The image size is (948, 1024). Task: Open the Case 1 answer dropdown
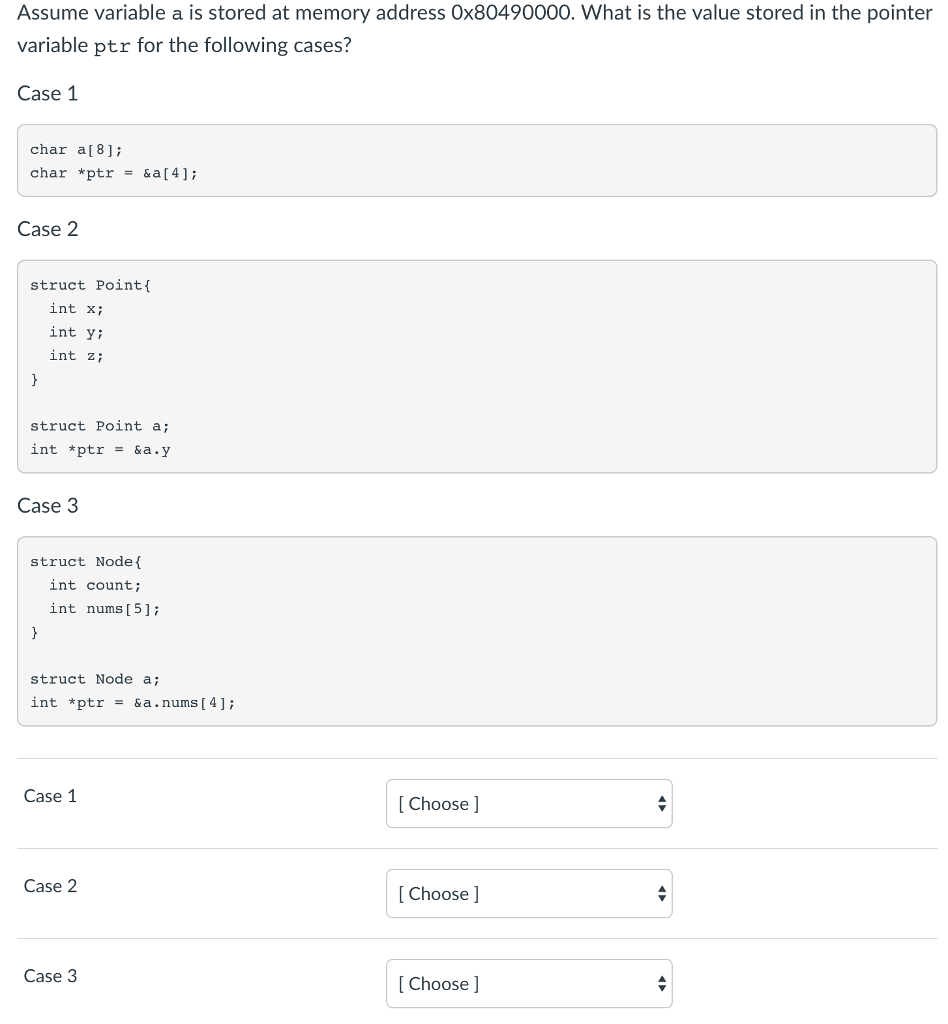click(x=529, y=803)
